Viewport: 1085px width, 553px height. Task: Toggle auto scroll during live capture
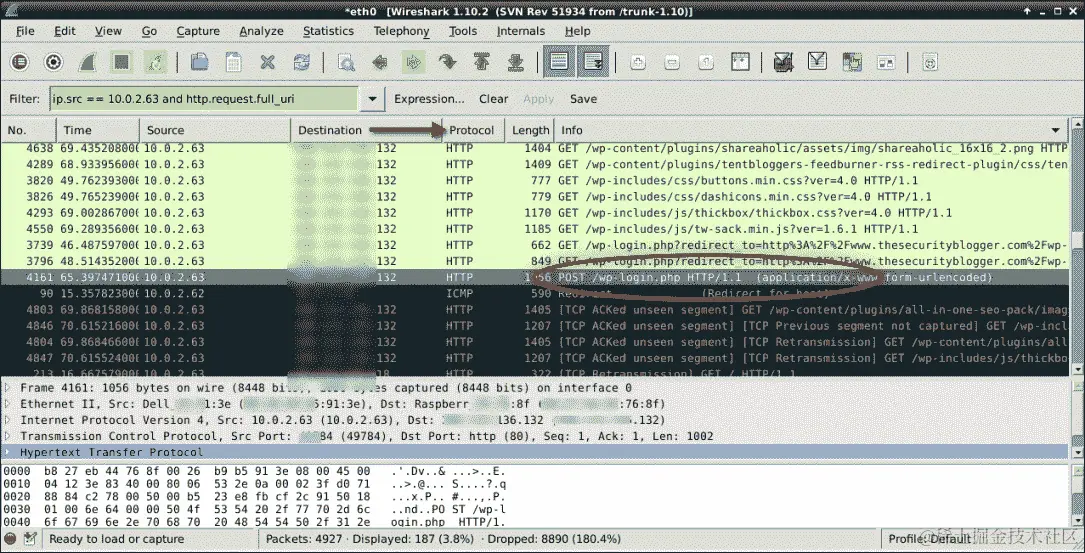[593, 62]
